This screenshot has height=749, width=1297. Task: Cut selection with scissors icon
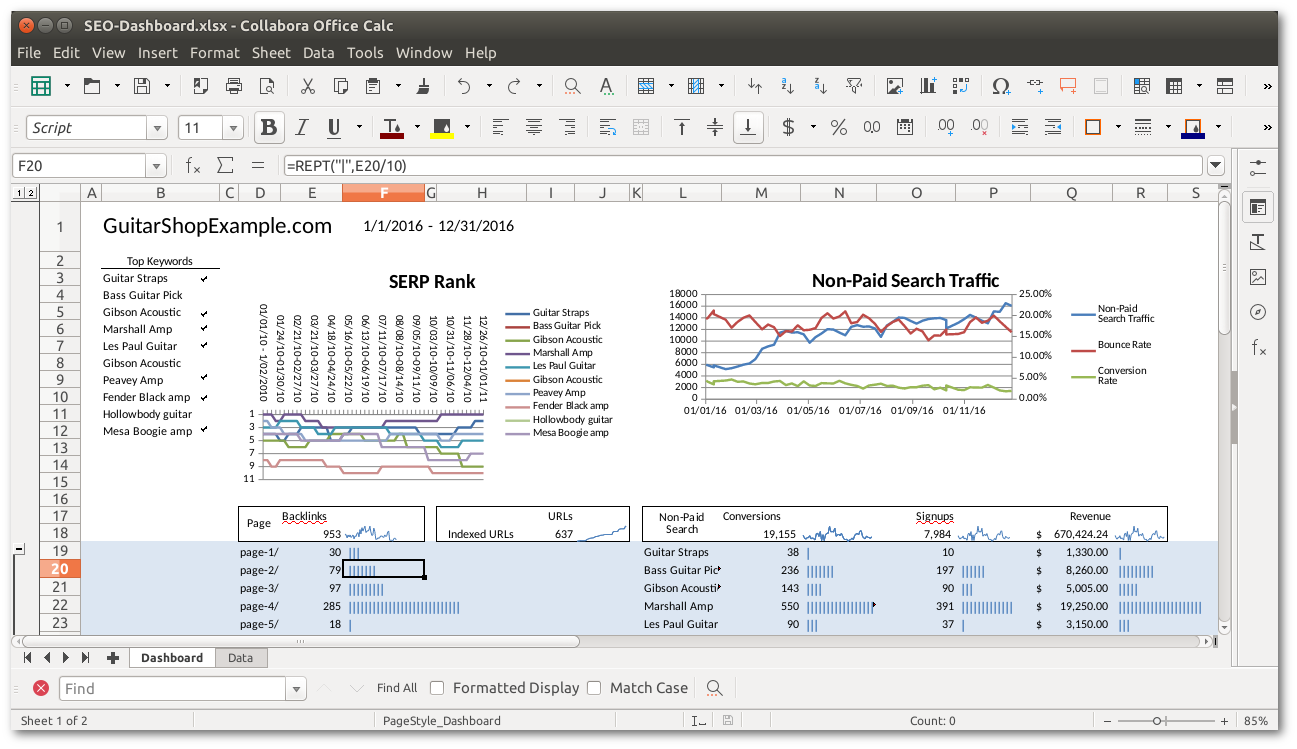tap(308, 86)
